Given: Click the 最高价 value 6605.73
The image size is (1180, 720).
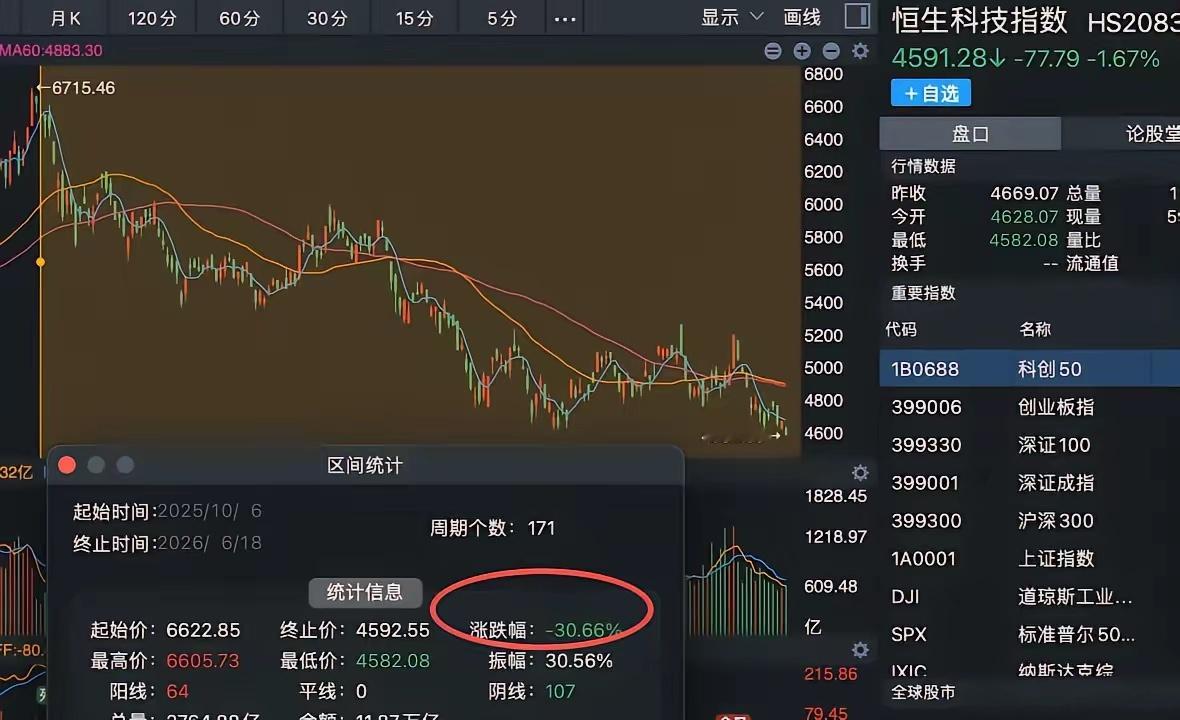Looking at the screenshot, I should [202, 661].
